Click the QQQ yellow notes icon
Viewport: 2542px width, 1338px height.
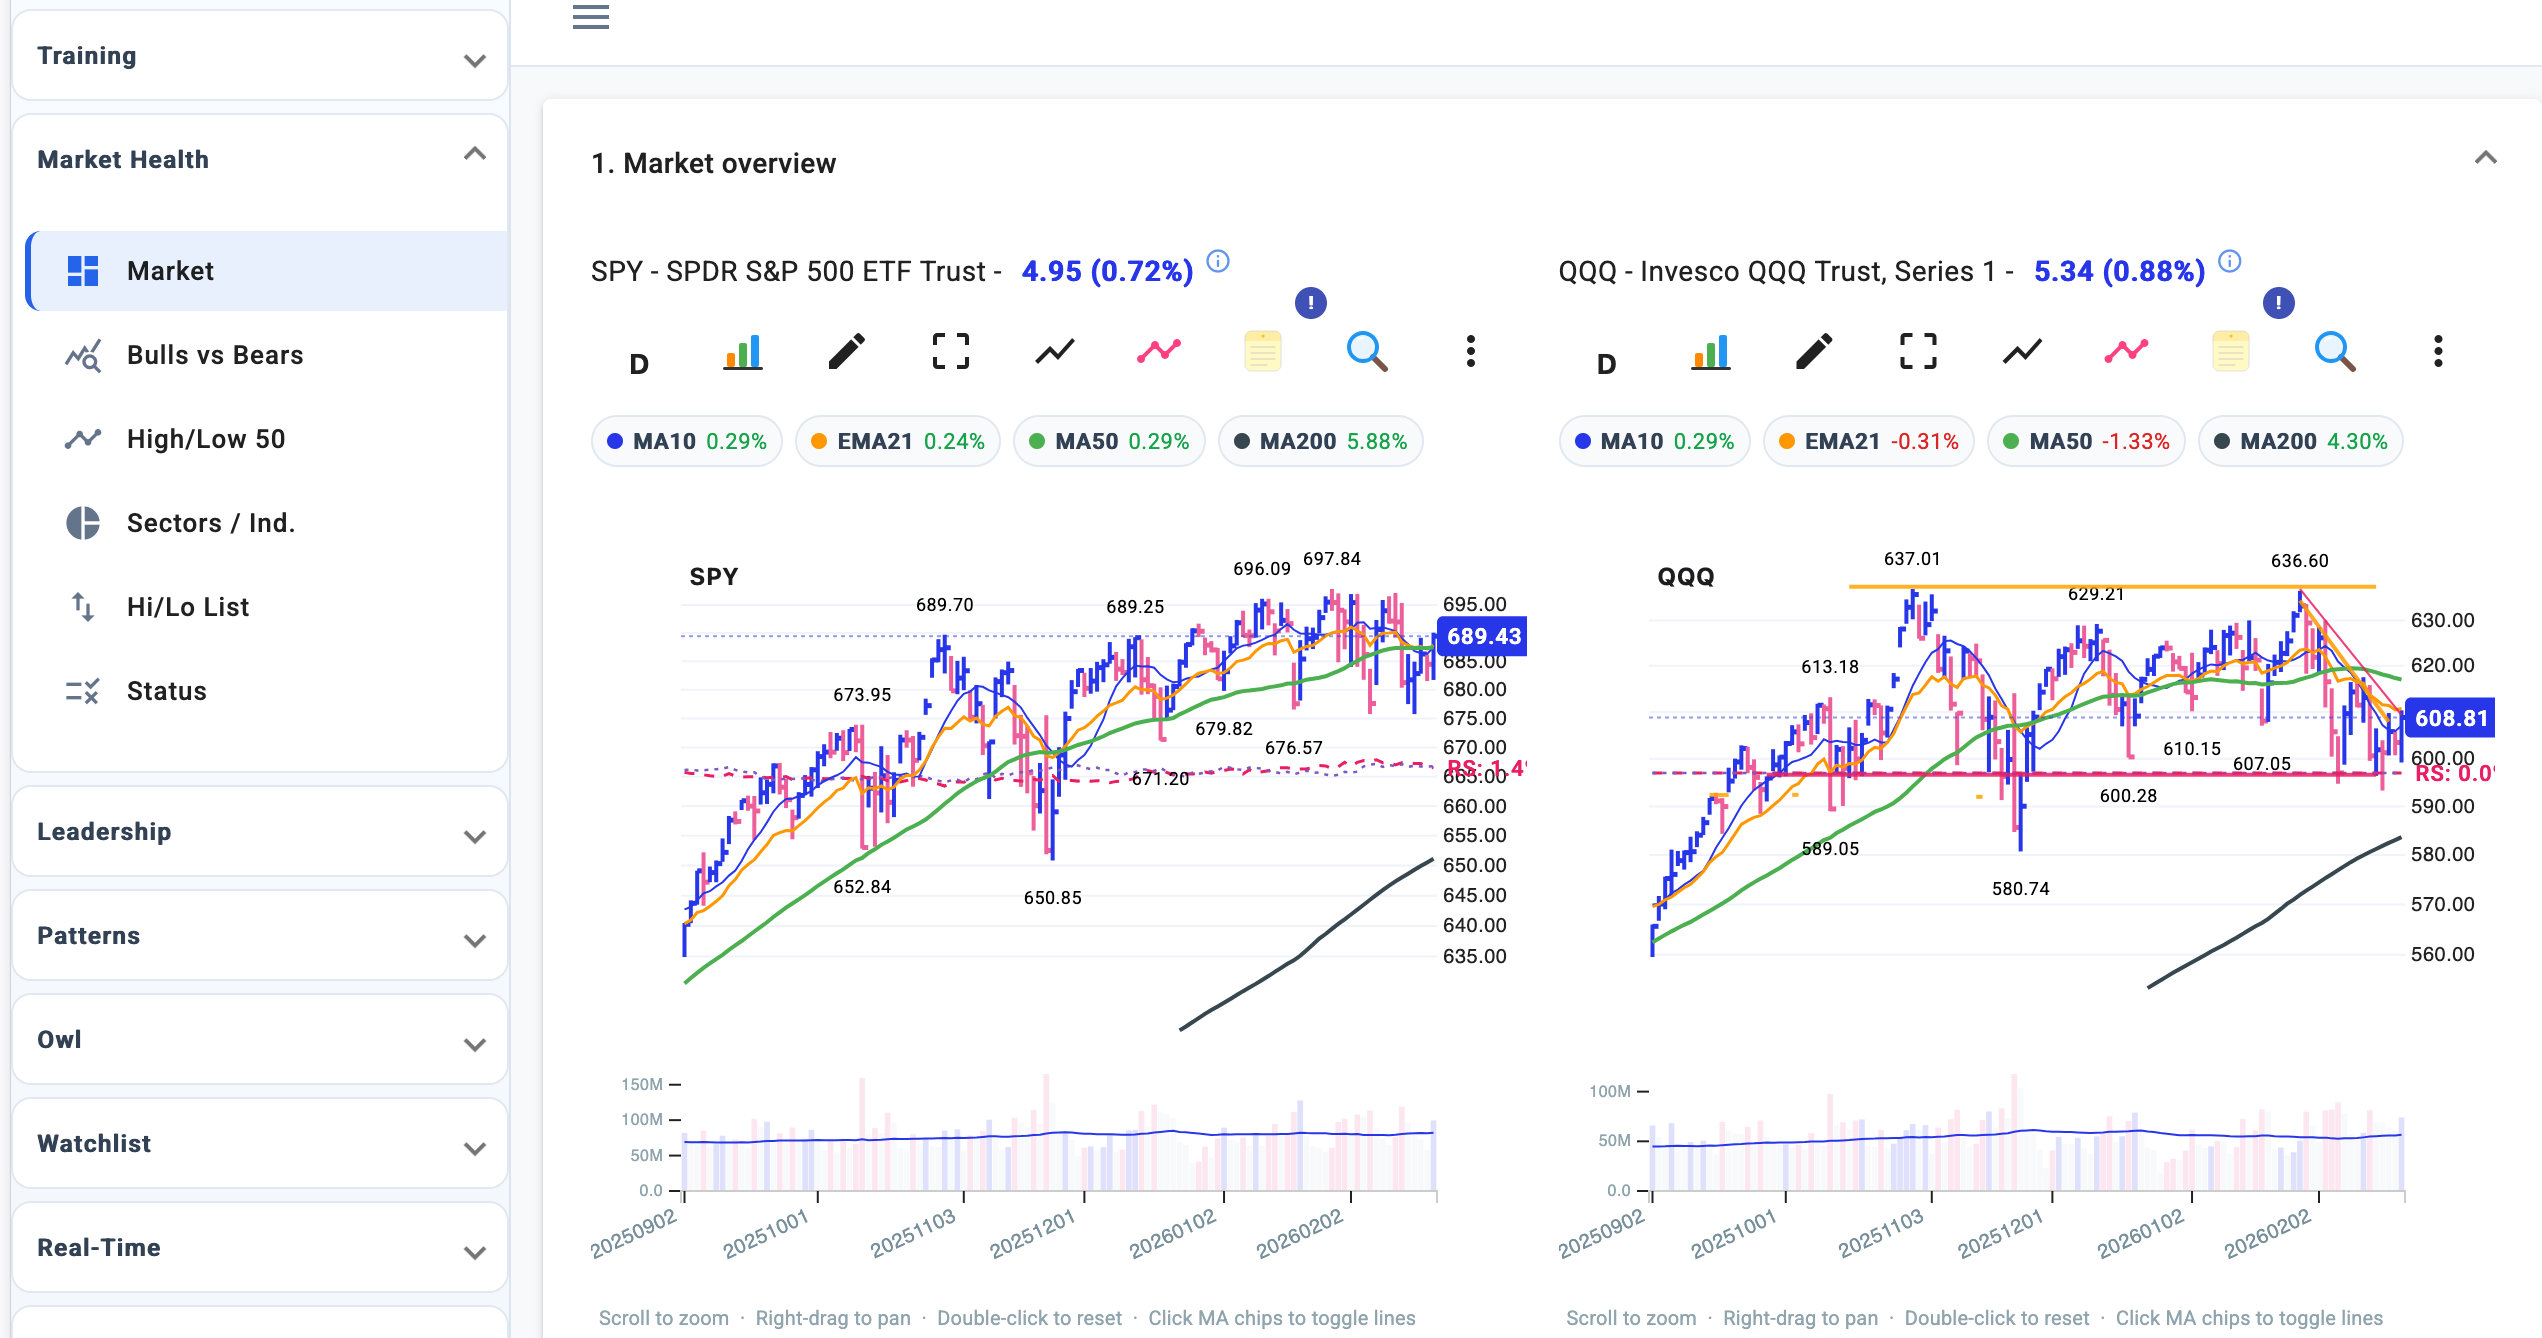[x=2230, y=352]
